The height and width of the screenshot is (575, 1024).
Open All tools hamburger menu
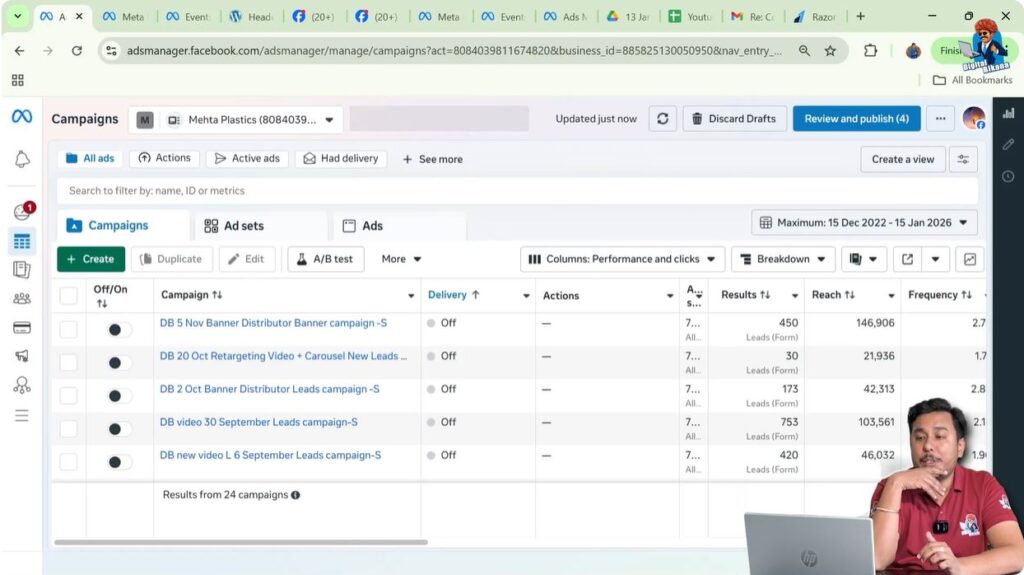22,416
